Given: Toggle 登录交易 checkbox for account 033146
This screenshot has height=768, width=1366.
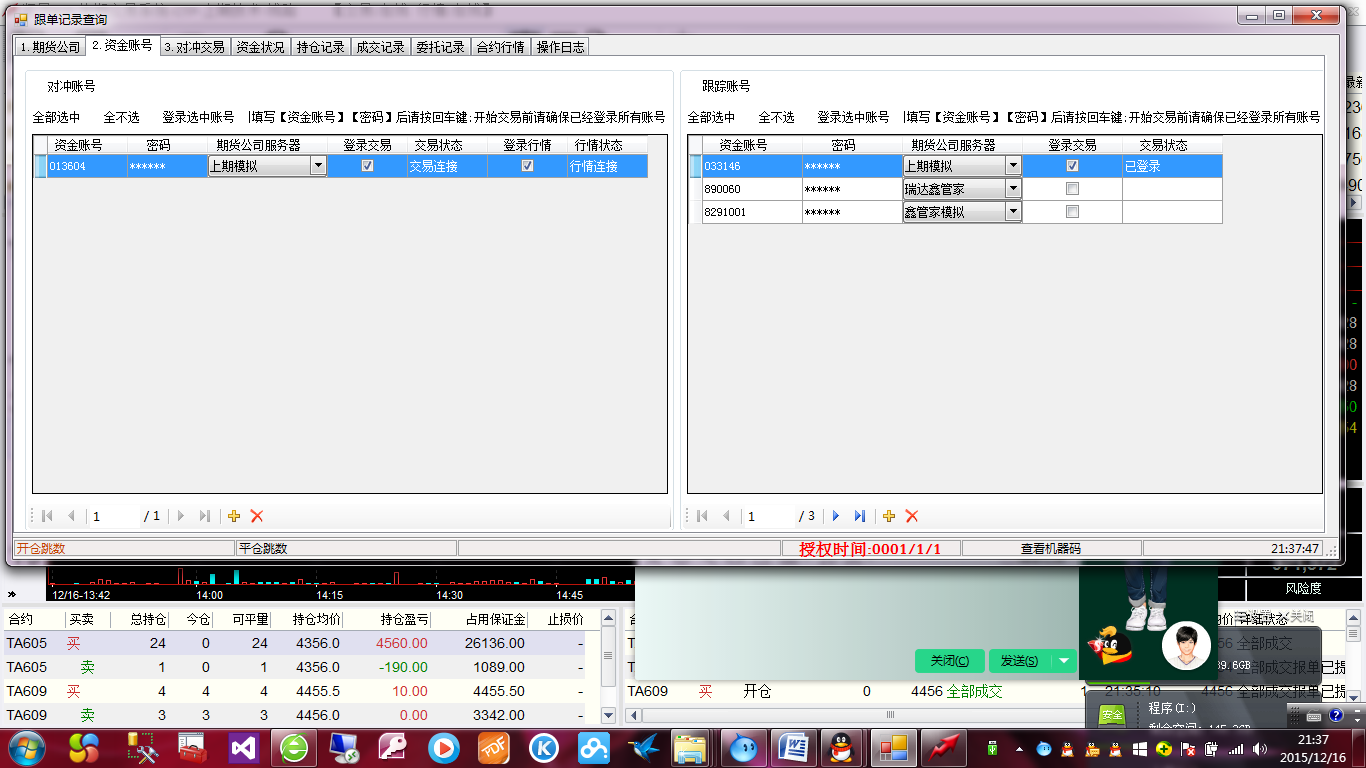Looking at the screenshot, I should (x=1072, y=166).
